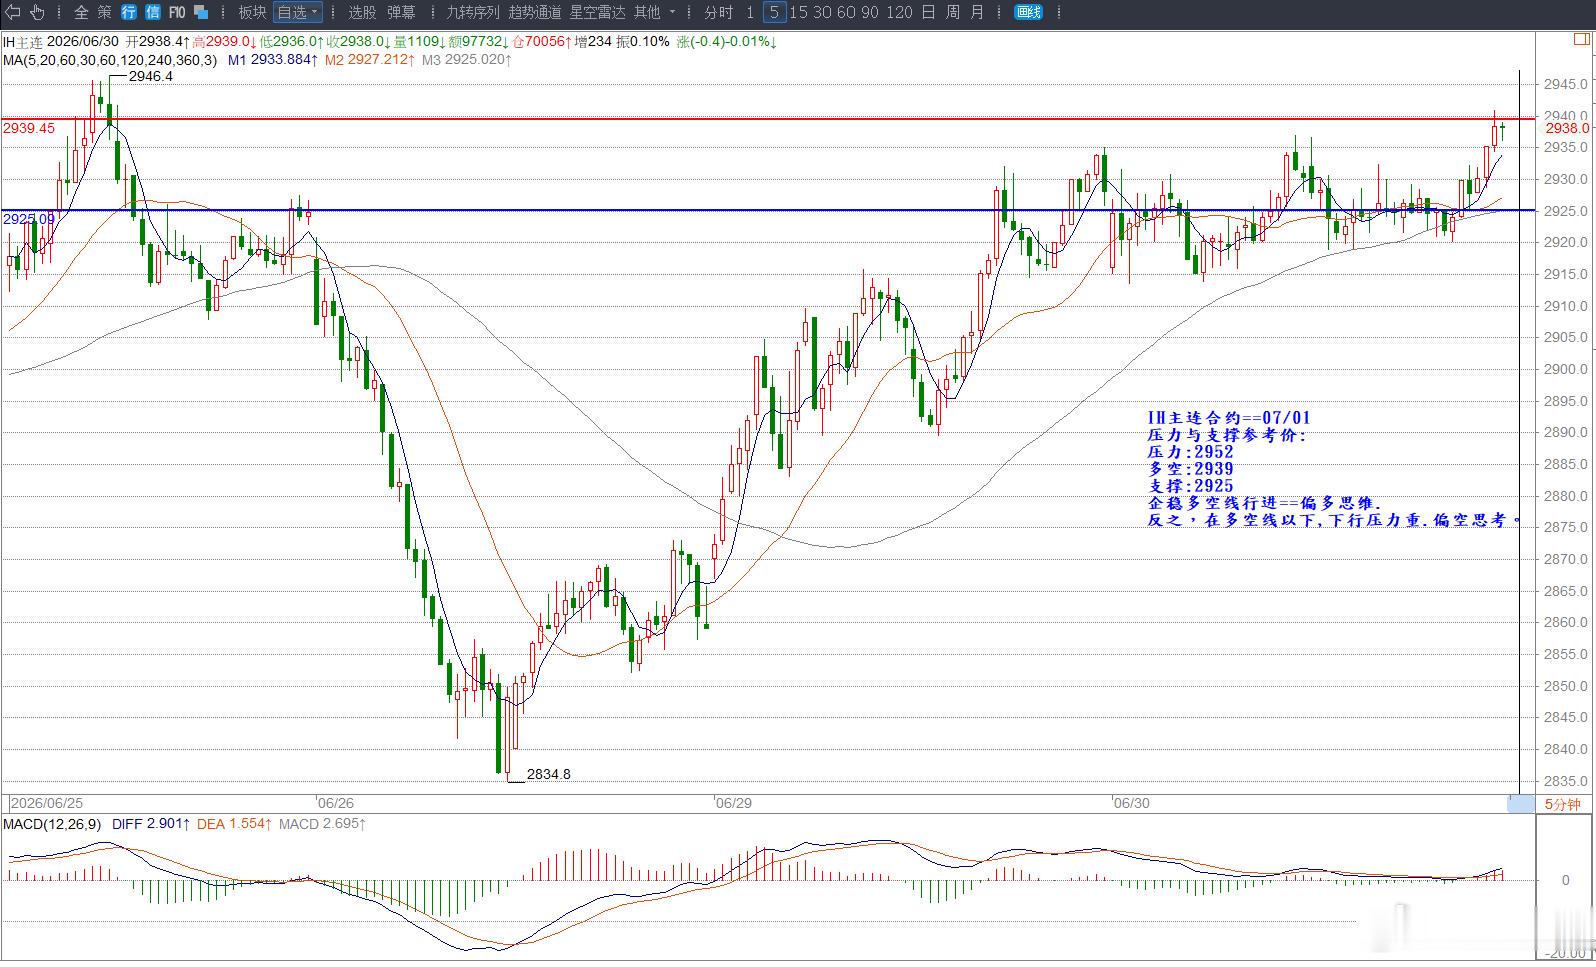Select the 1 minute period
Screen dimensions: 1596x967
750,12
